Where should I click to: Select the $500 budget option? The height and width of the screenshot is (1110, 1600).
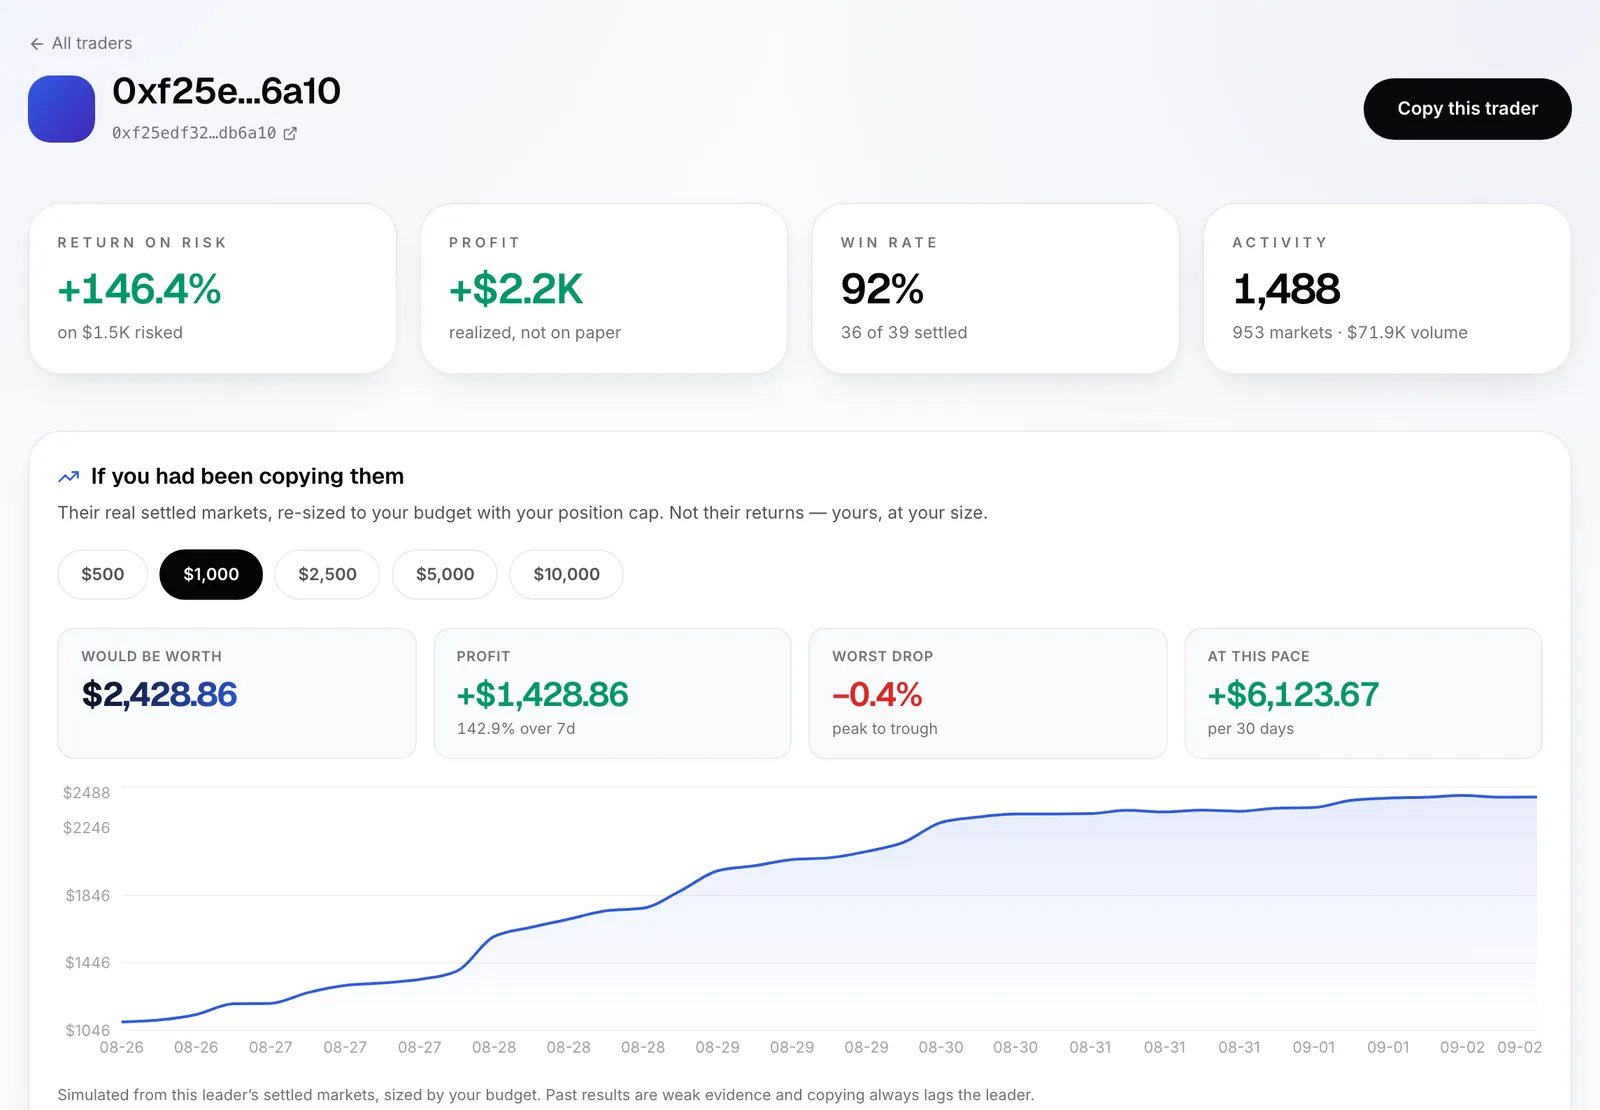[103, 575]
